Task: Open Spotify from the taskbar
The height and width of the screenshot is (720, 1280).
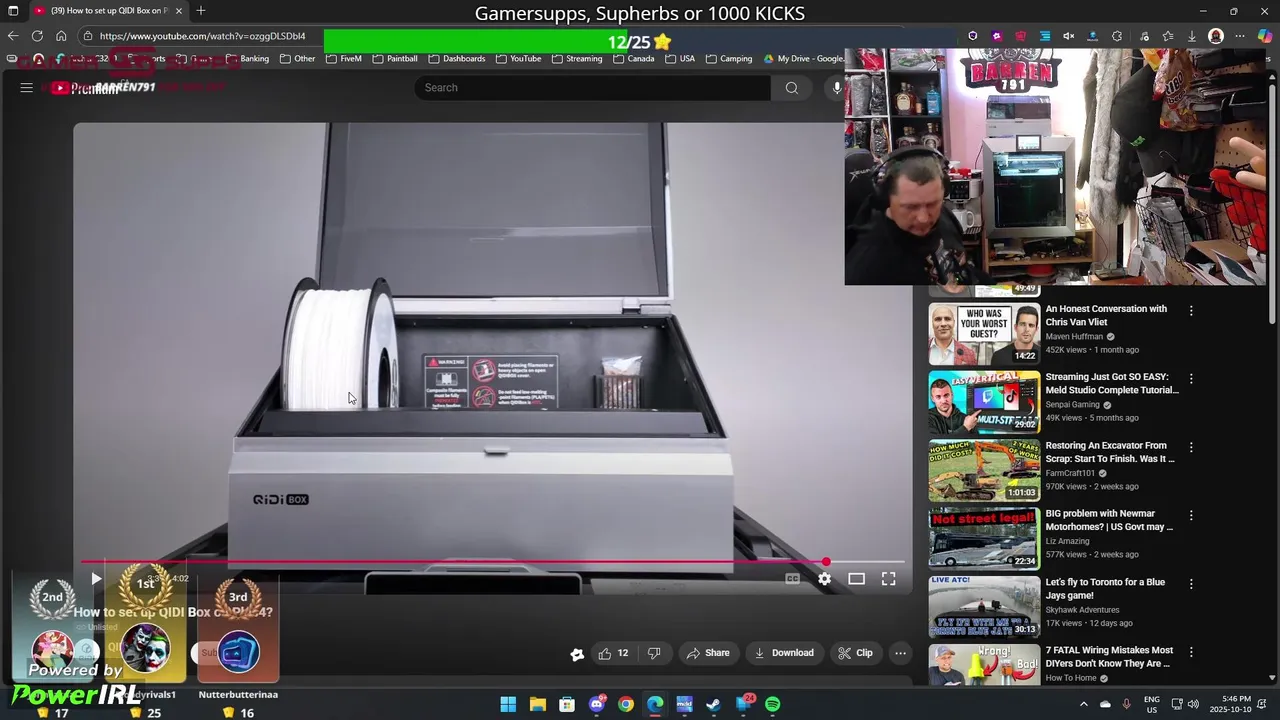Action: 772,704
